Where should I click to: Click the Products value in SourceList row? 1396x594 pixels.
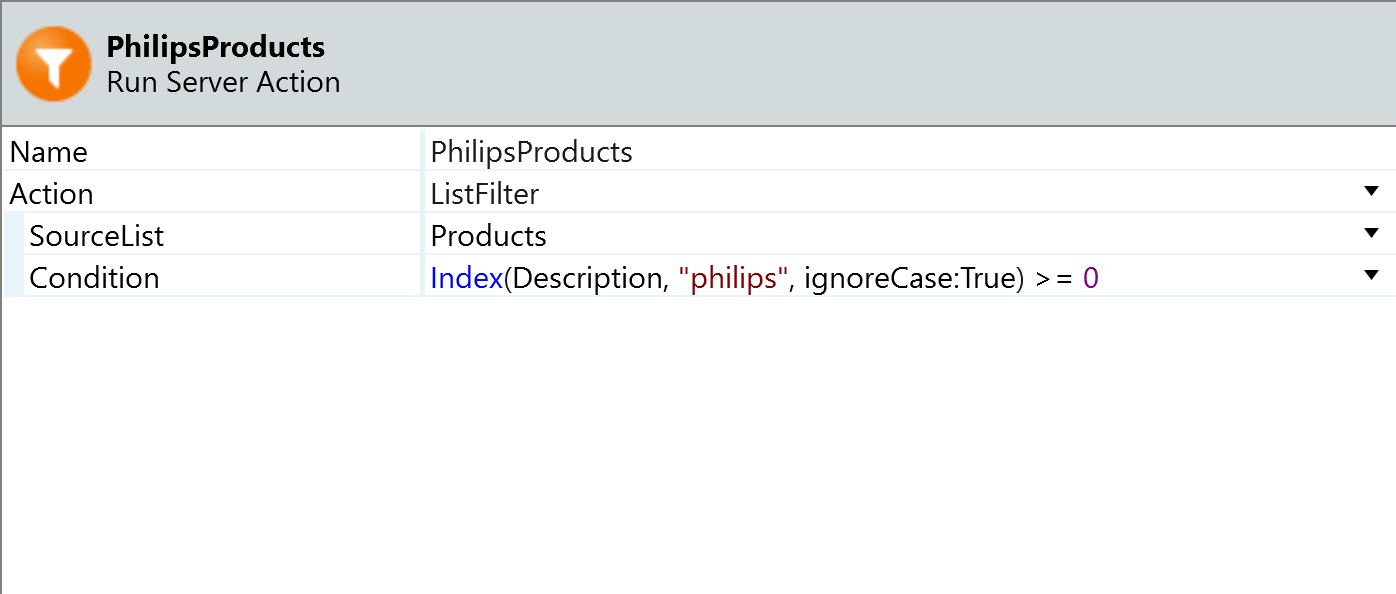coord(488,236)
